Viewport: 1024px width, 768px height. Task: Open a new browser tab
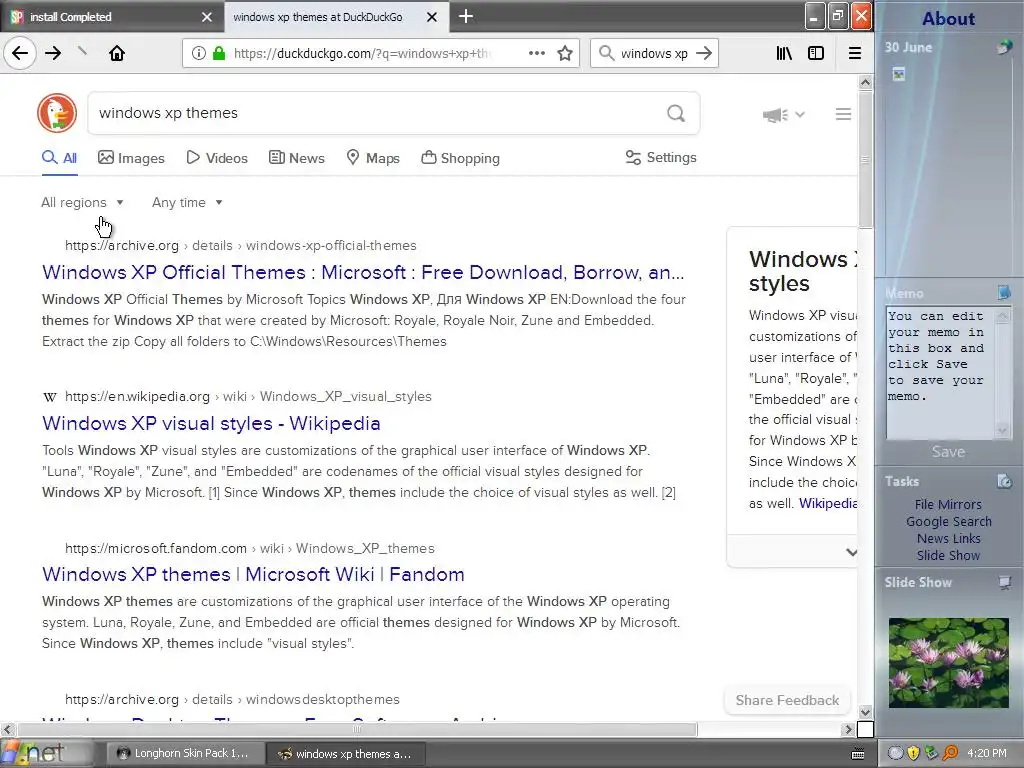466,16
